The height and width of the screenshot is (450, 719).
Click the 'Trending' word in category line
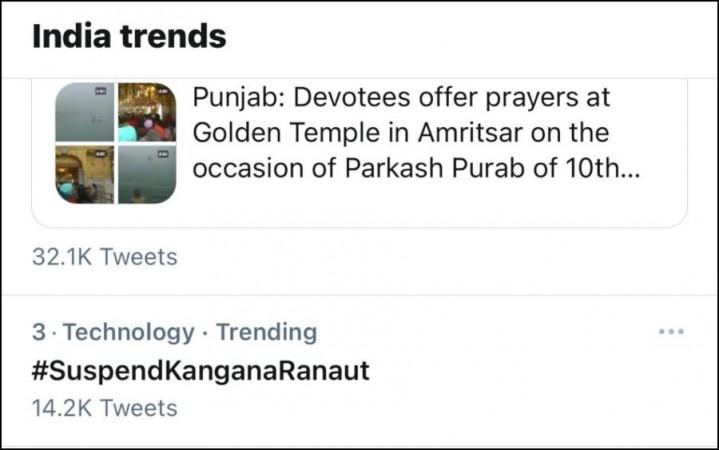click(267, 332)
